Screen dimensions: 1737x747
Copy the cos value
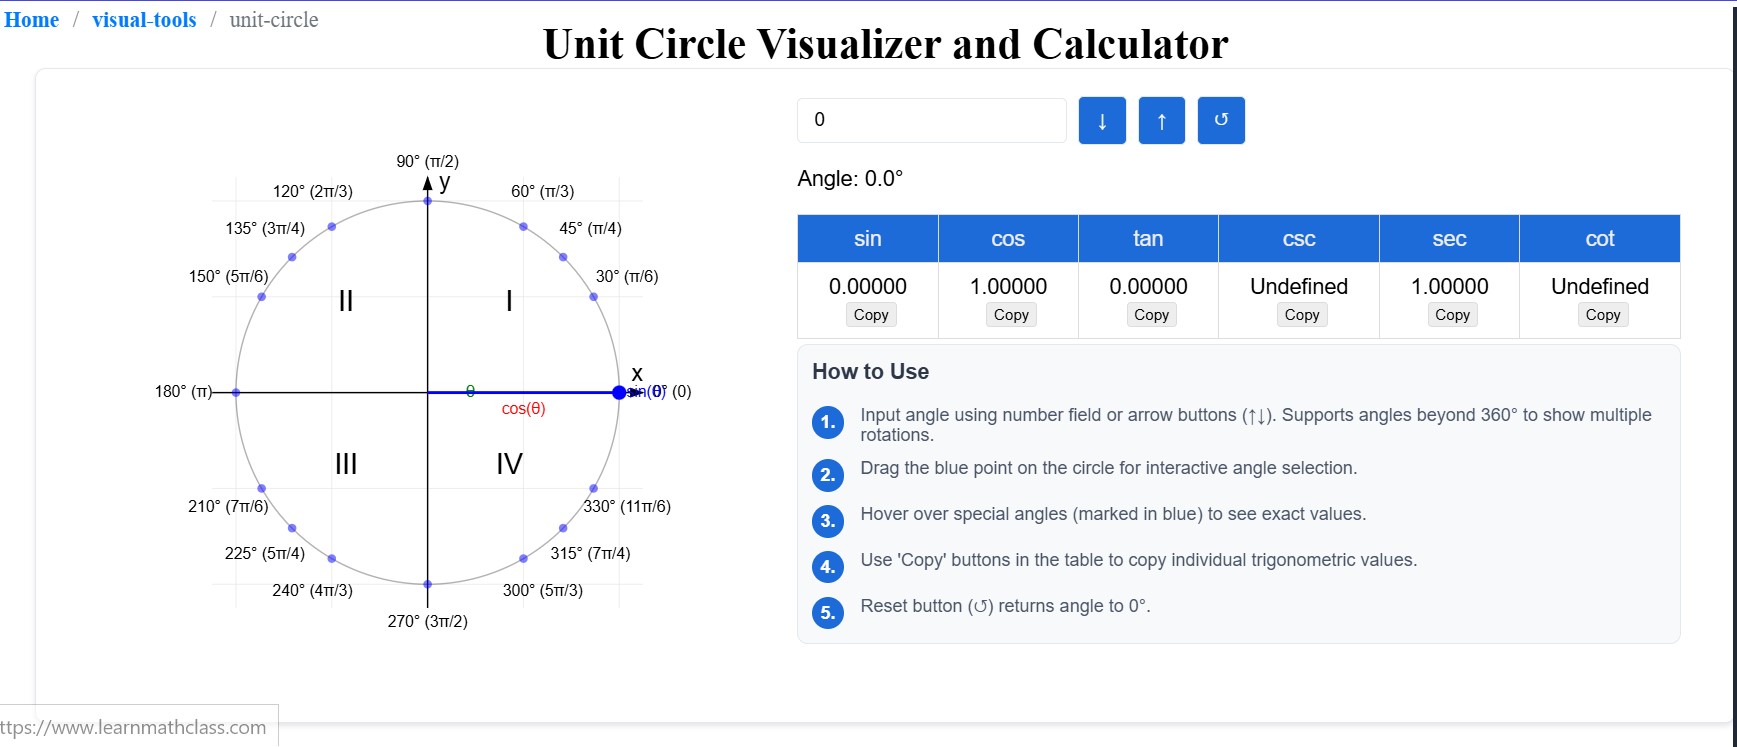(x=1011, y=315)
